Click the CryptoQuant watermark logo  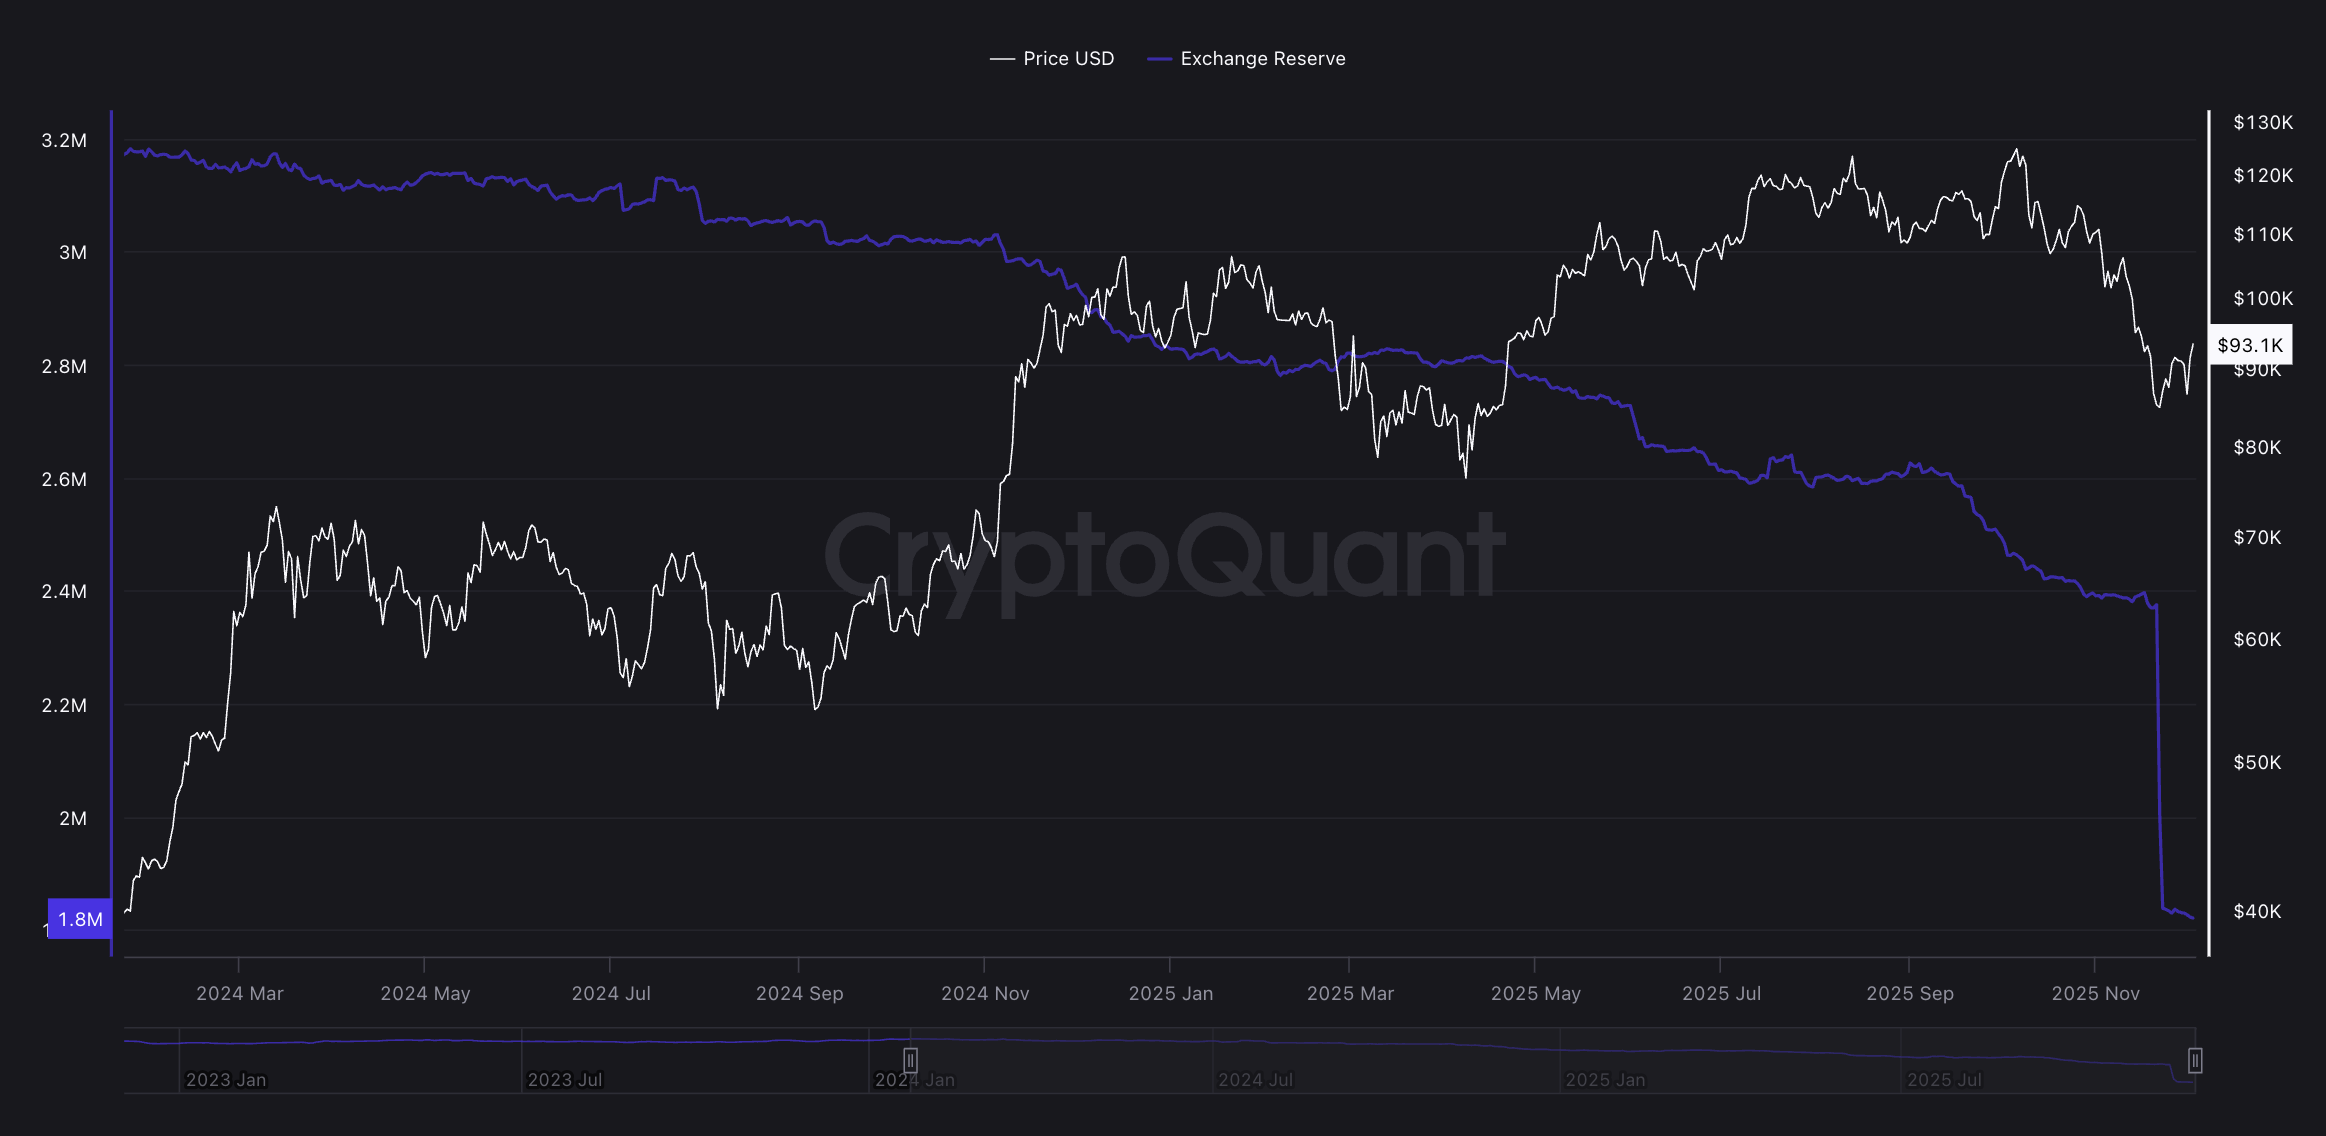(x=1163, y=556)
